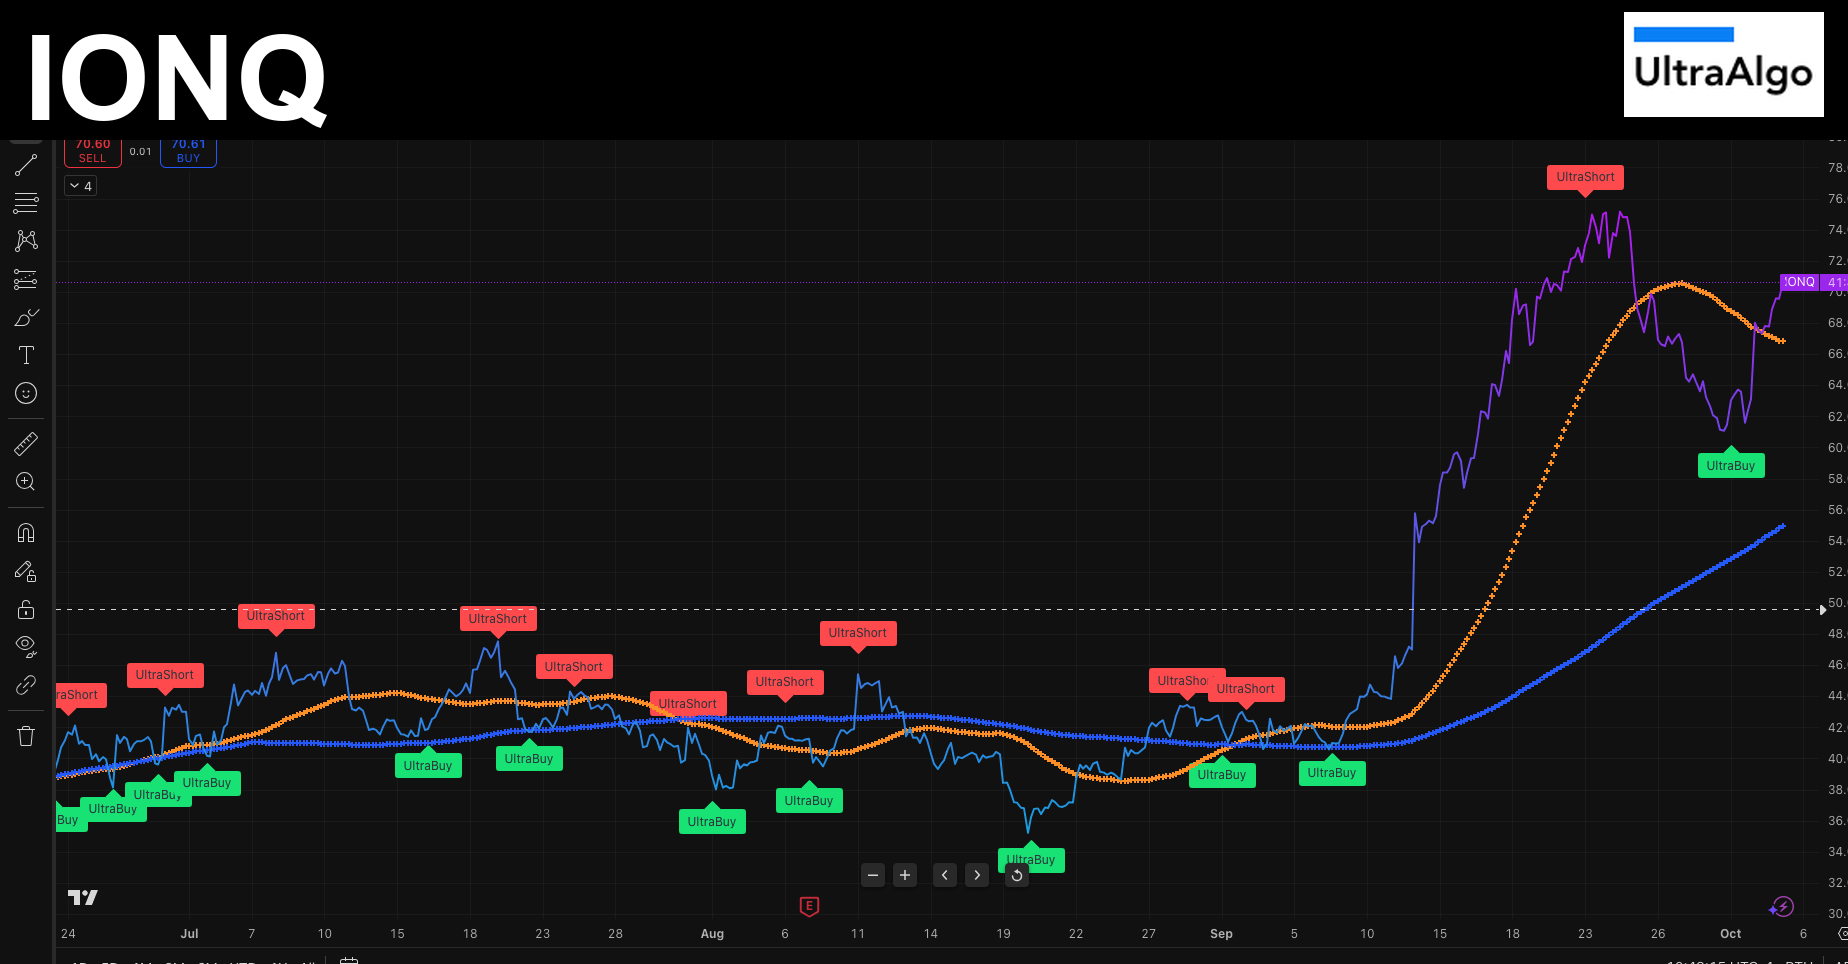
Task: Lock all drawing tools
Action: point(26,609)
